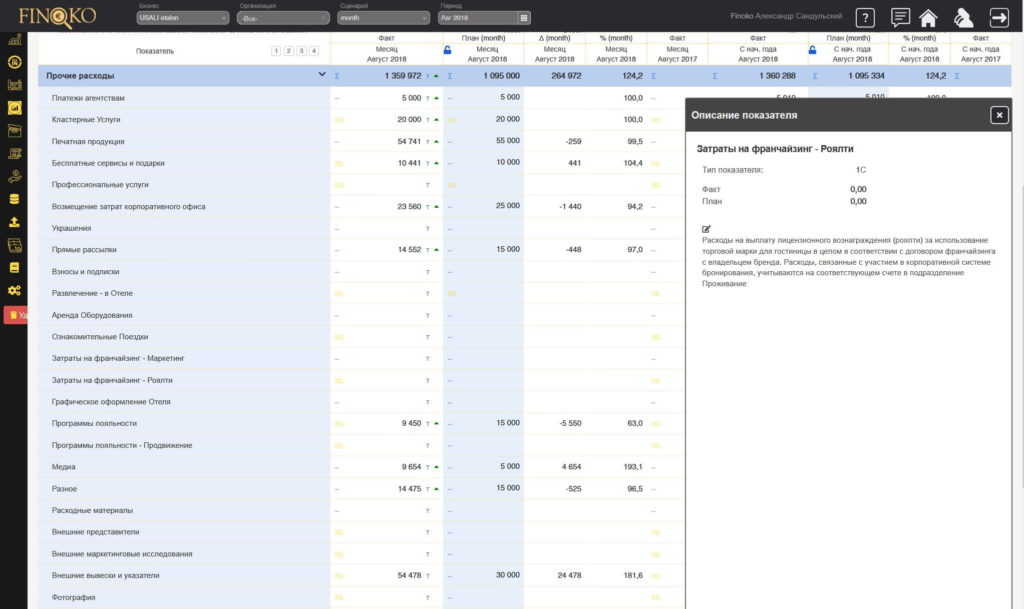Select the Прямые рассылки row
Viewport: 1024px width, 609px height.
click(x=185, y=249)
